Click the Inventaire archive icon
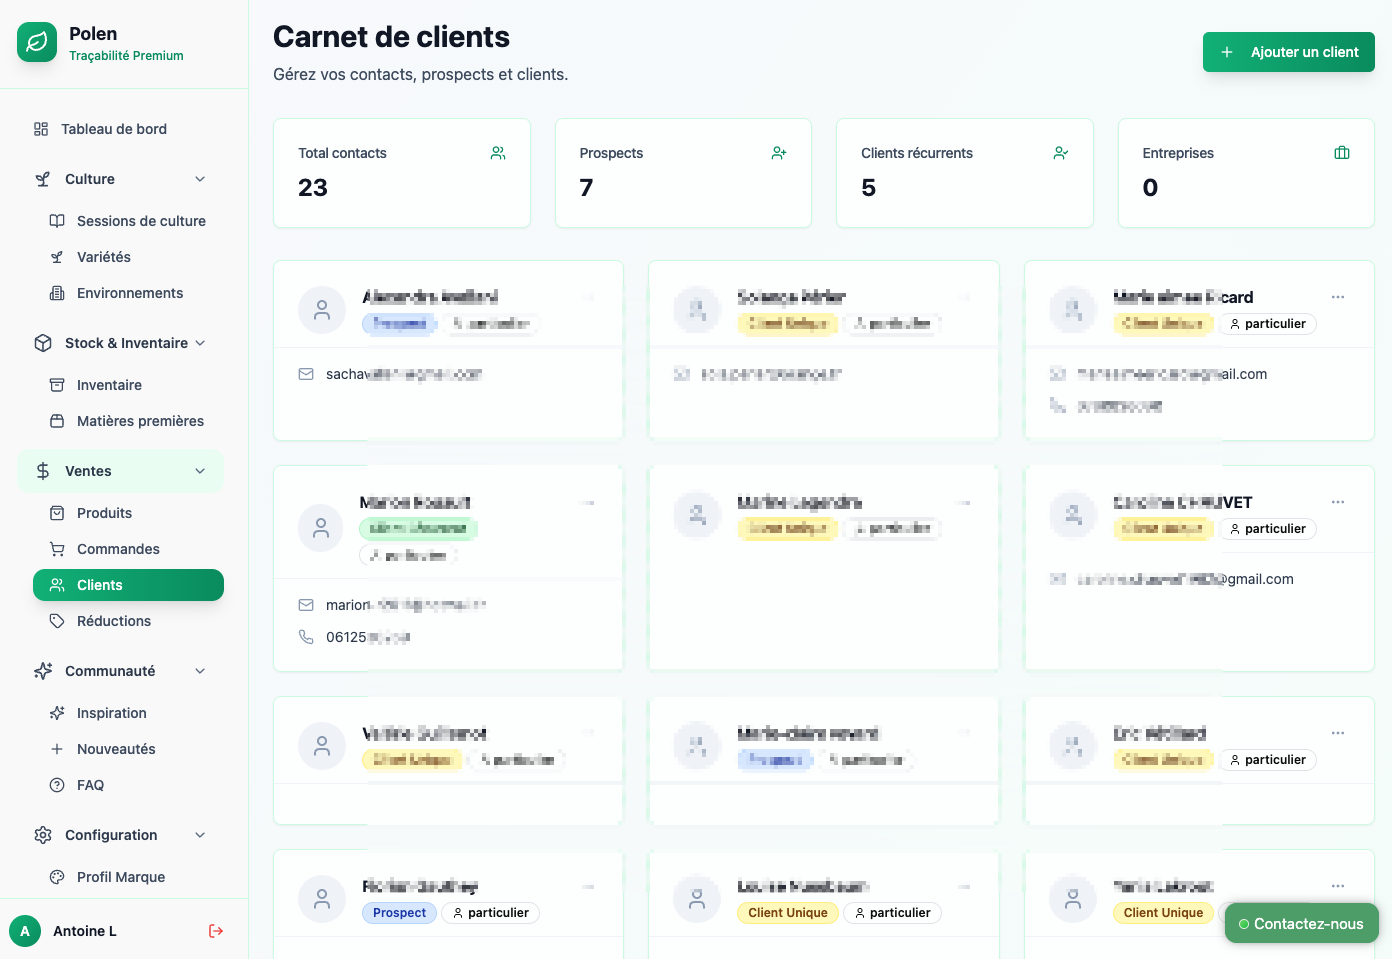This screenshot has height=959, width=1392. [57, 385]
